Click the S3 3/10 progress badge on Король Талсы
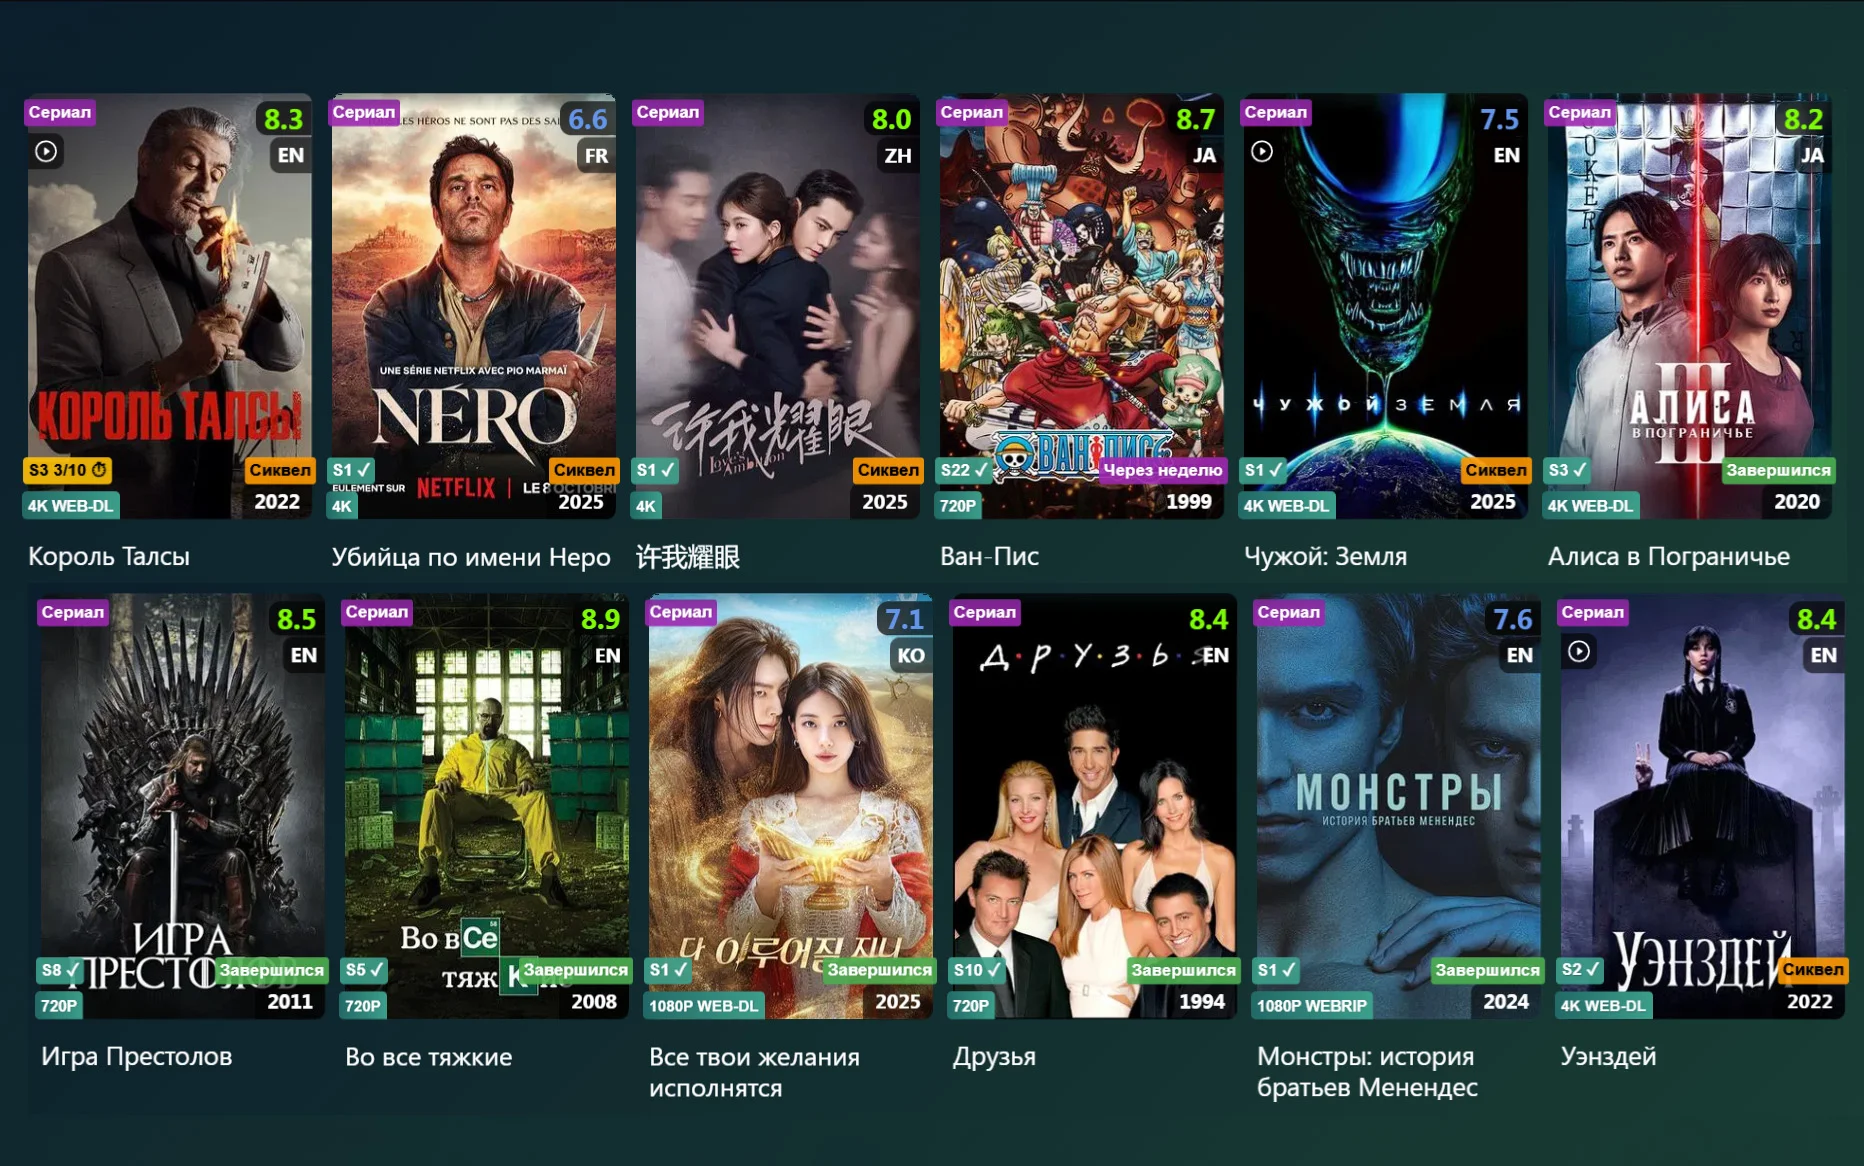The width and height of the screenshot is (1864, 1166). point(67,470)
